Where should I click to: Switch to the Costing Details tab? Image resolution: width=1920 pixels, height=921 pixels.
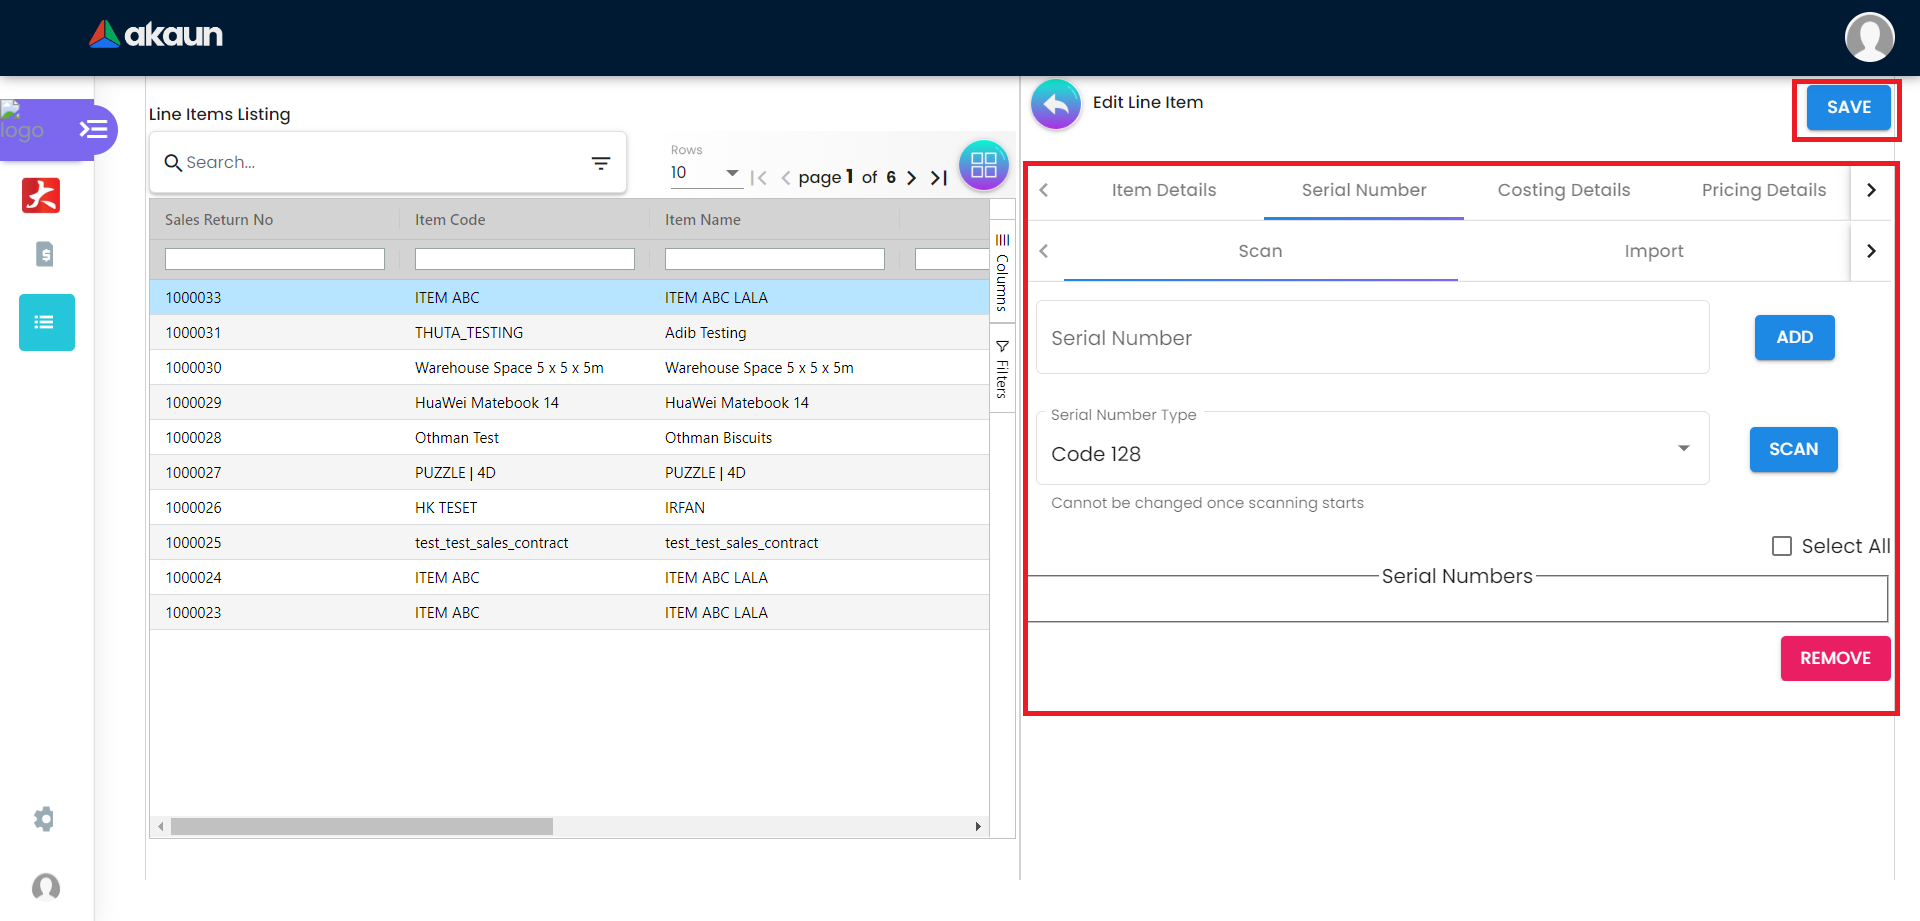point(1563,190)
